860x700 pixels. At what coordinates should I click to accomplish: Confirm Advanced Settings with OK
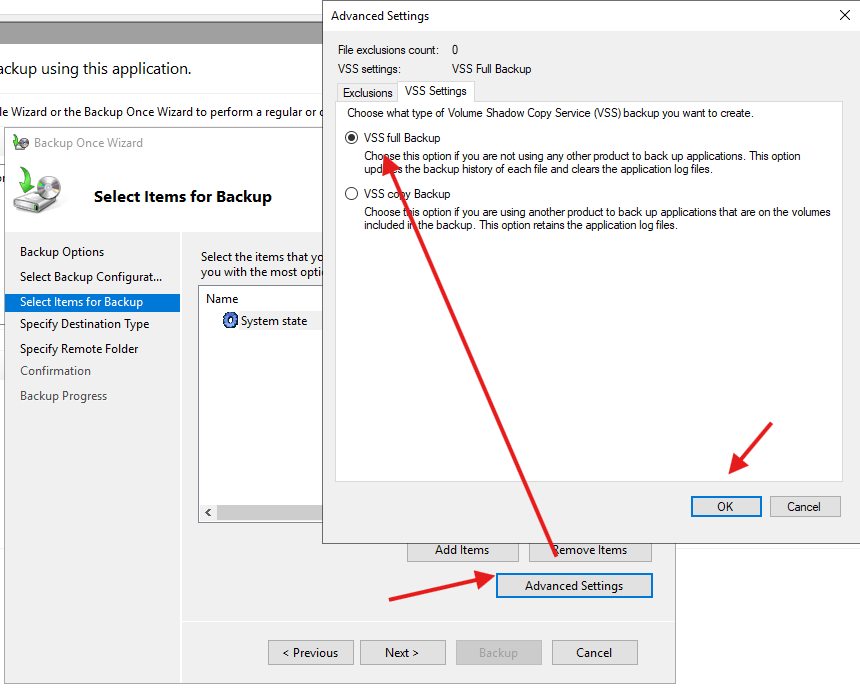tap(725, 507)
